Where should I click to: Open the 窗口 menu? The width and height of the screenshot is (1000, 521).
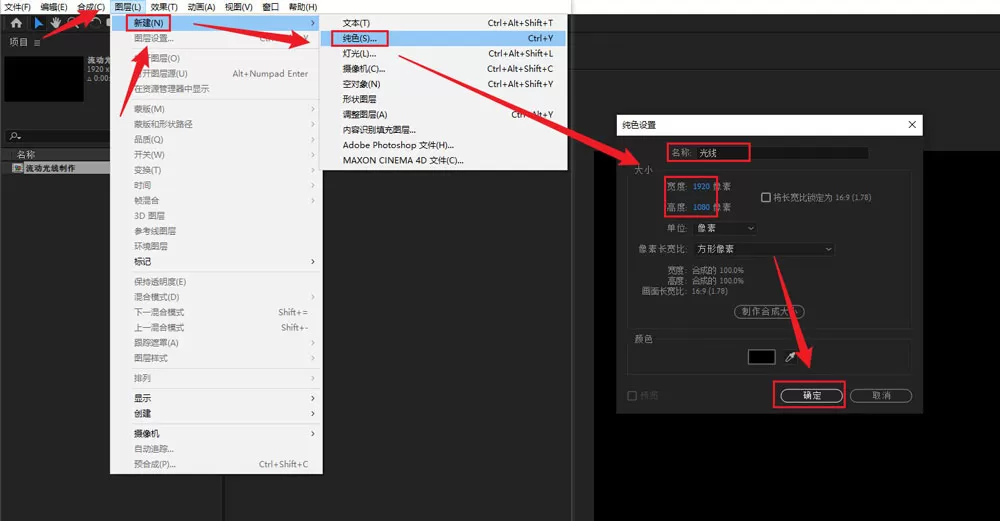point(270,7)
